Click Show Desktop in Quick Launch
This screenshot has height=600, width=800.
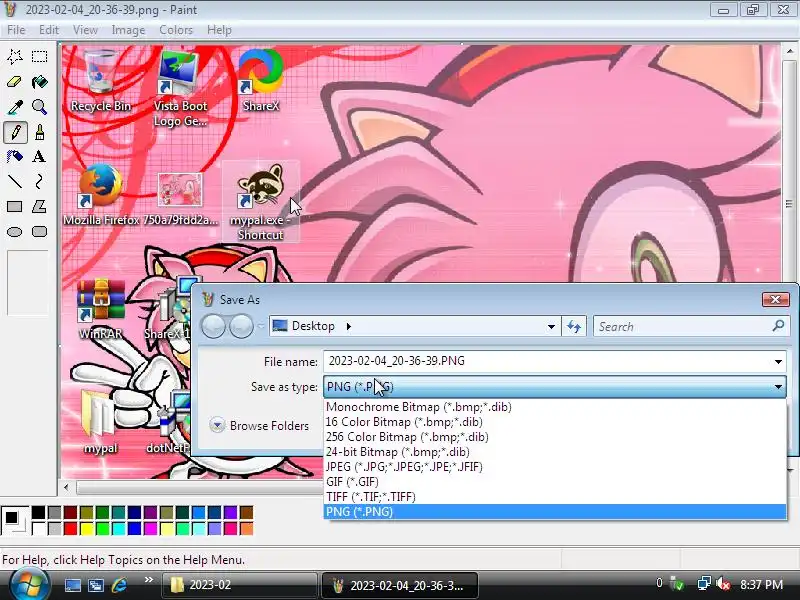click(x=72, y=585)
